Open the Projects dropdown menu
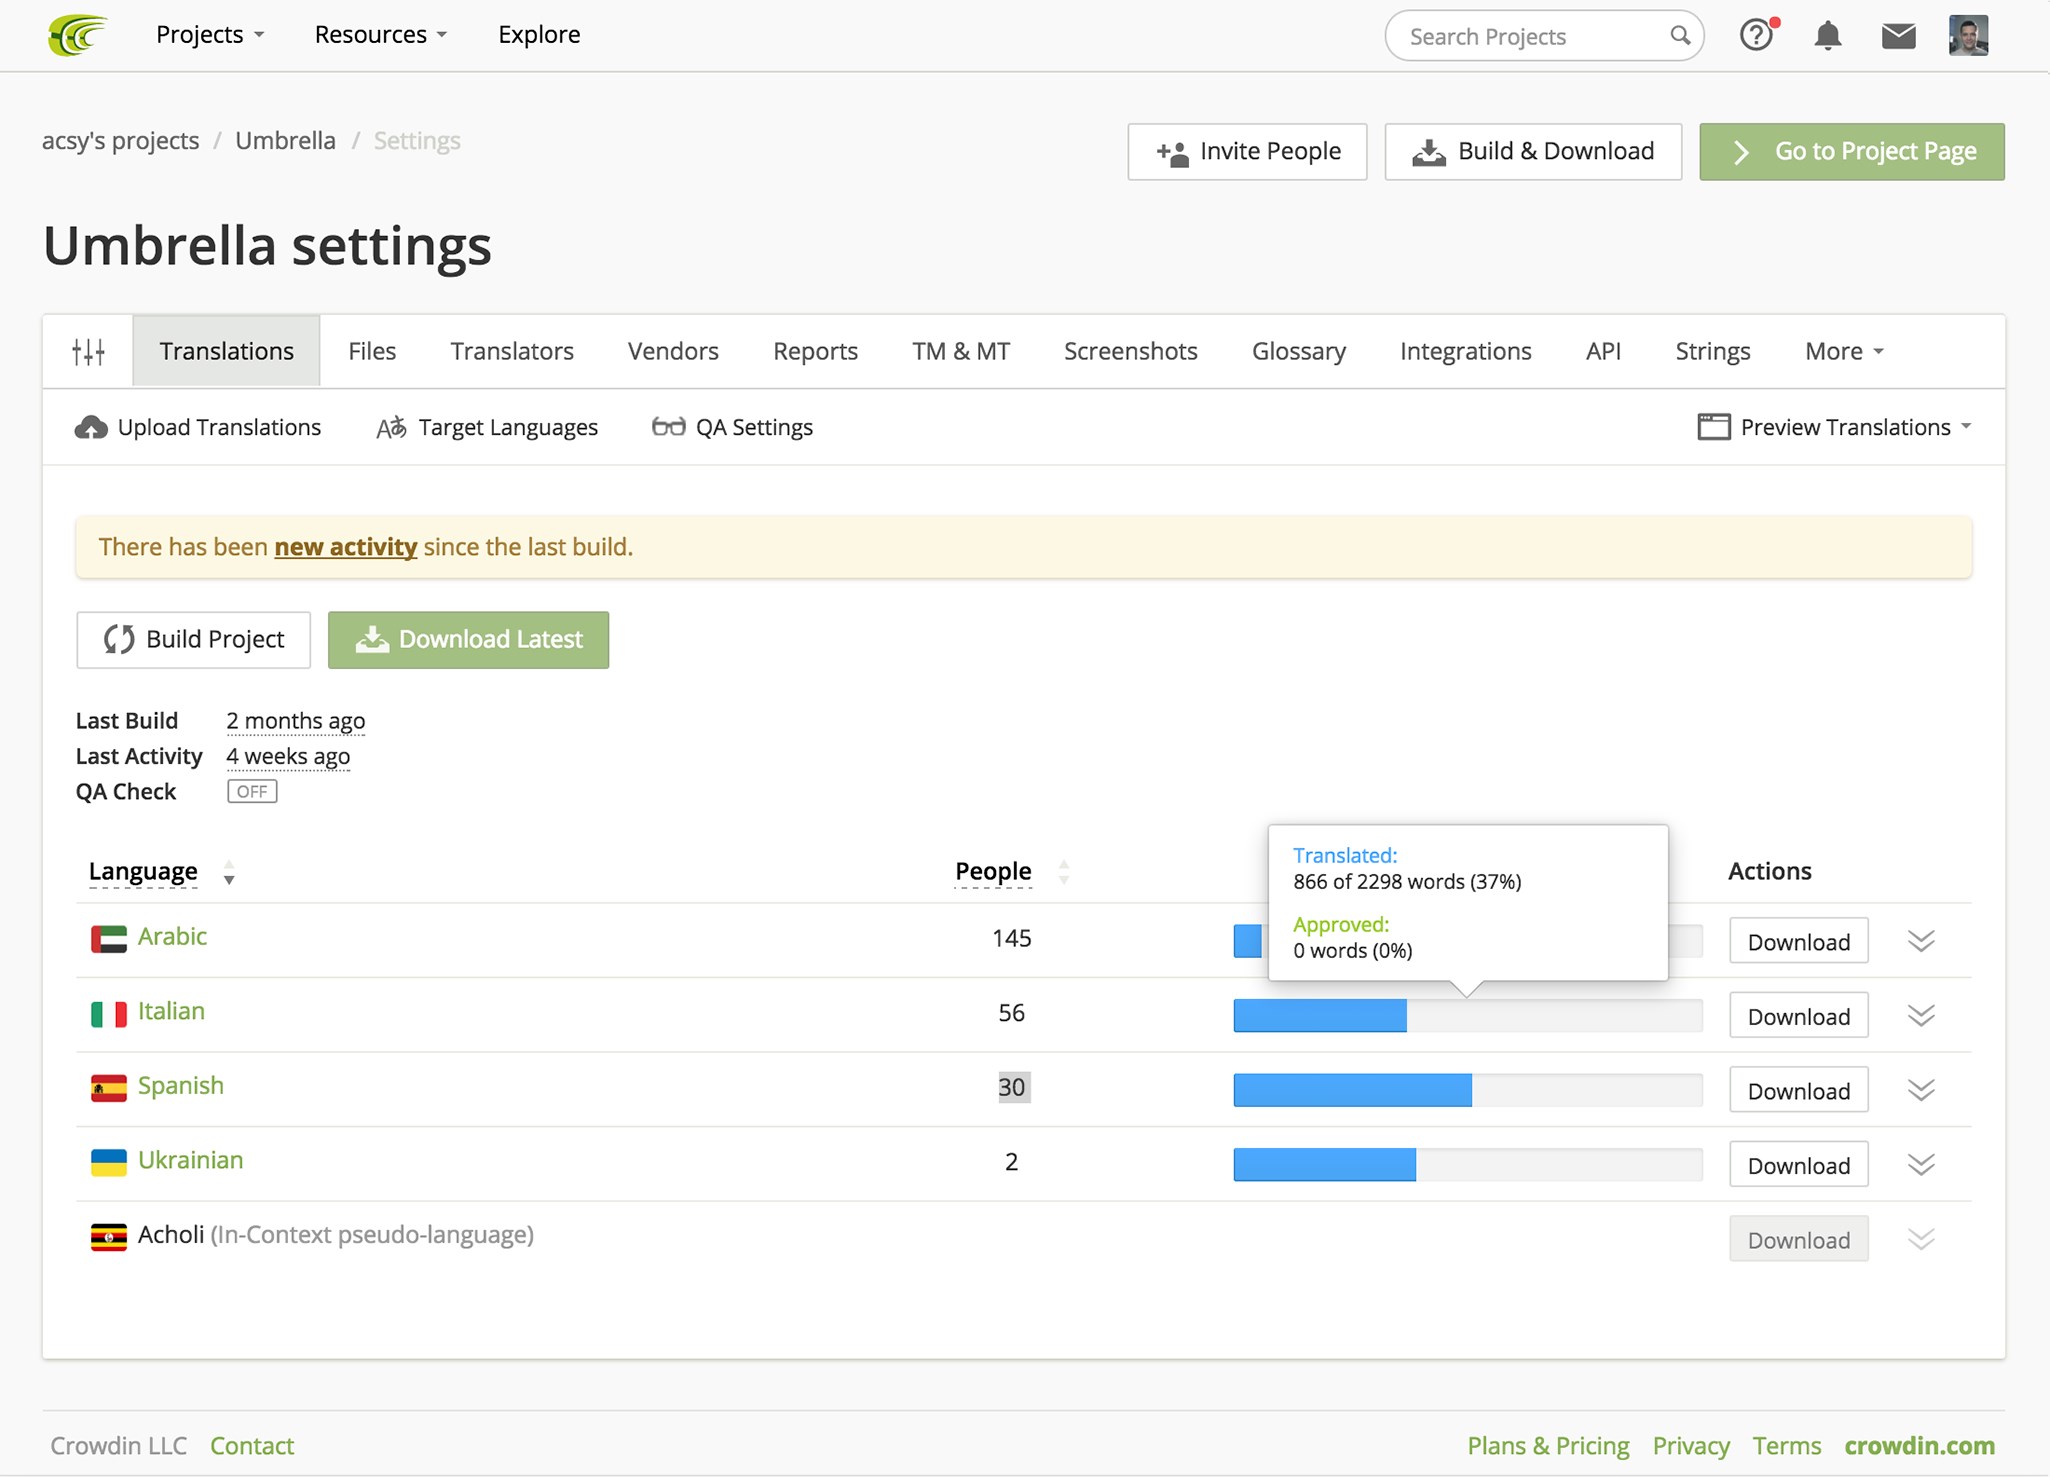This screenshot has width=2050, height=1477. [210, 35]
